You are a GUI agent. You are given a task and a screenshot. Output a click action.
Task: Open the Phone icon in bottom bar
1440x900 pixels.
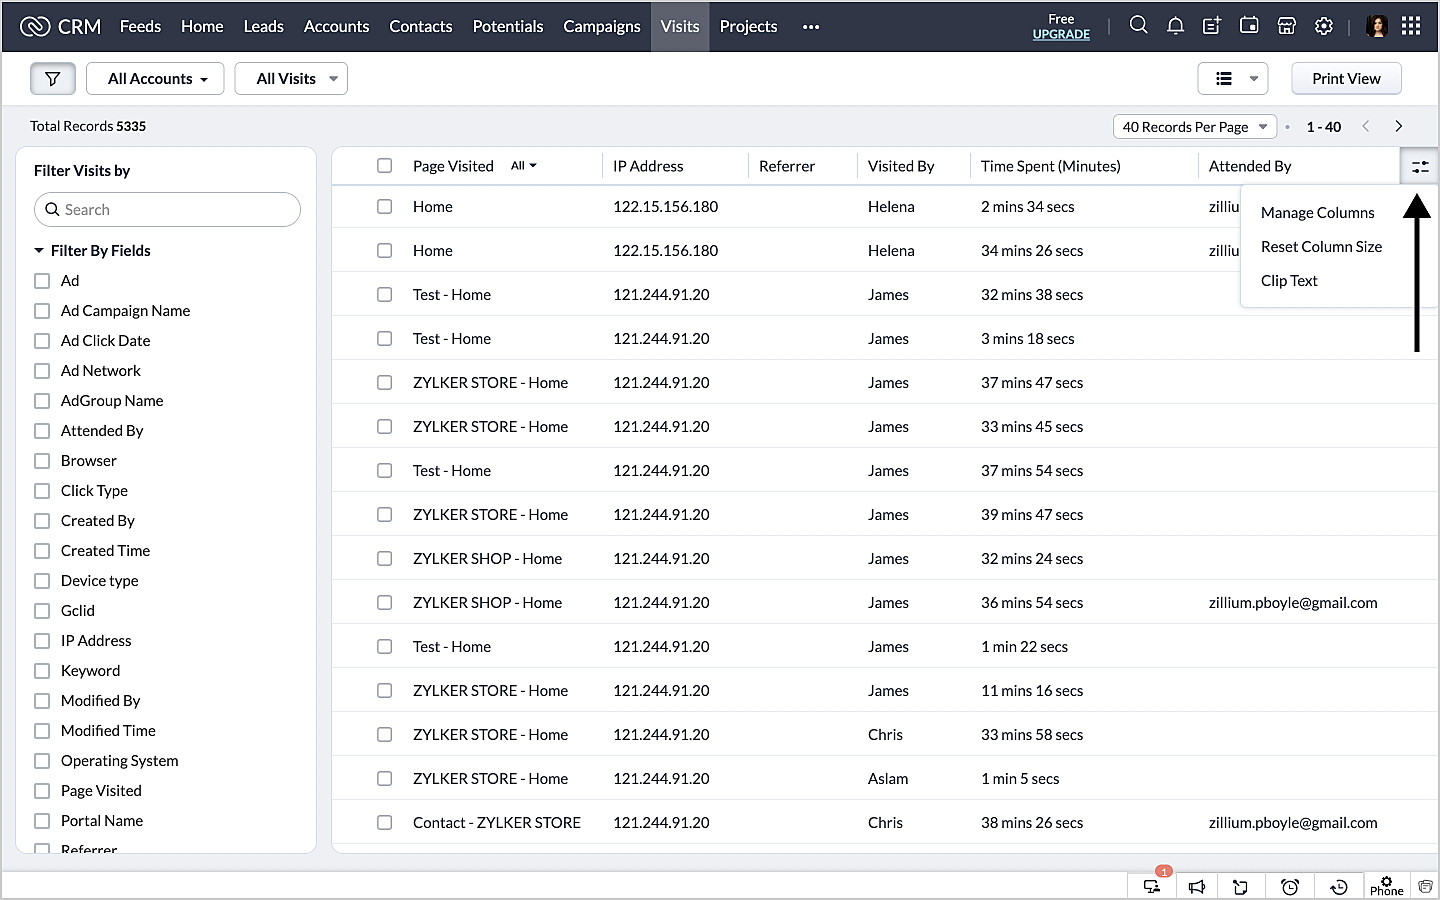(x=1386, y=886)
